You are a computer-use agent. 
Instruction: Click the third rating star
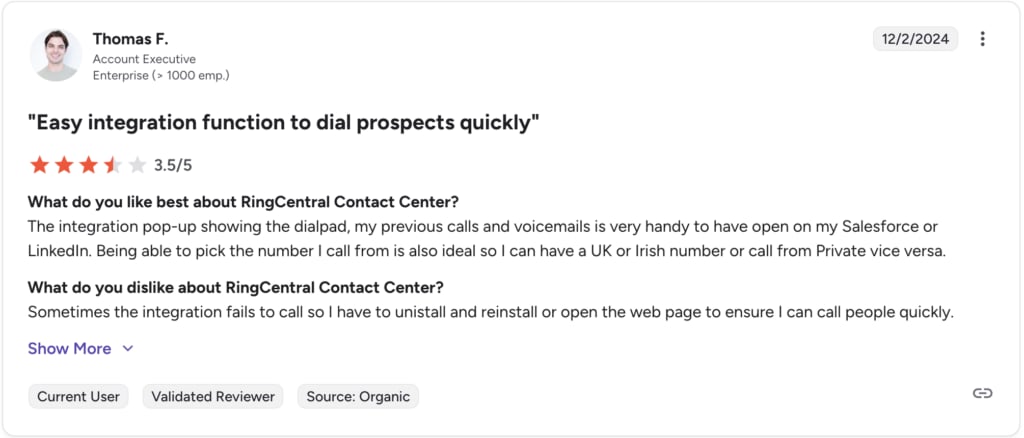pos(88,165)
